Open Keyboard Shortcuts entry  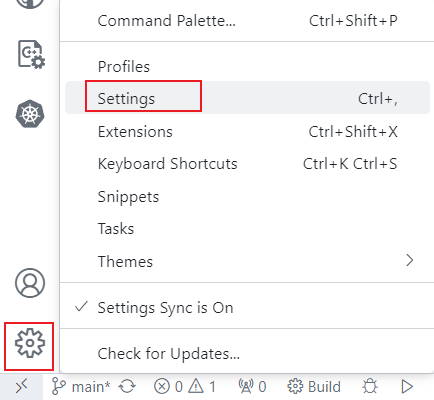[247, 164]
